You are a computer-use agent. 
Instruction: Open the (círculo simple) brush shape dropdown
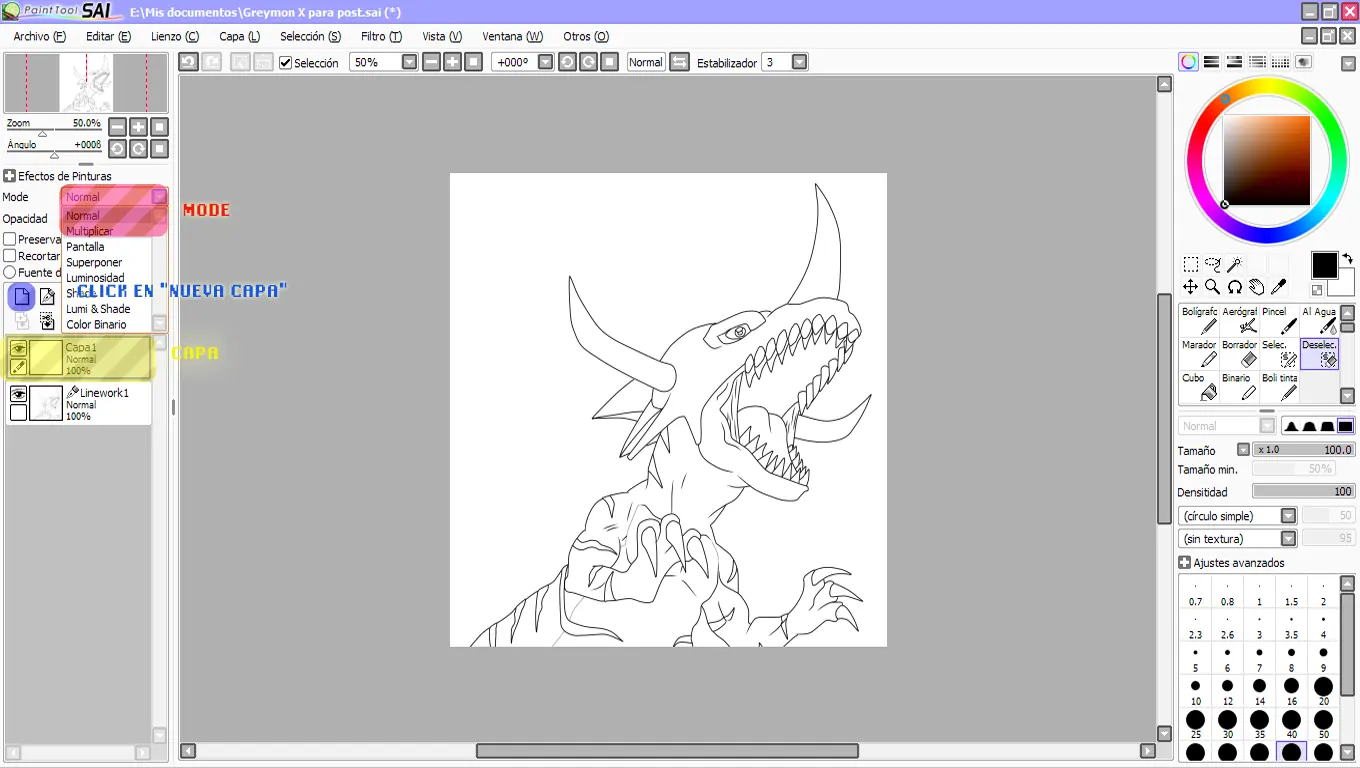[x=1288, y=516]
